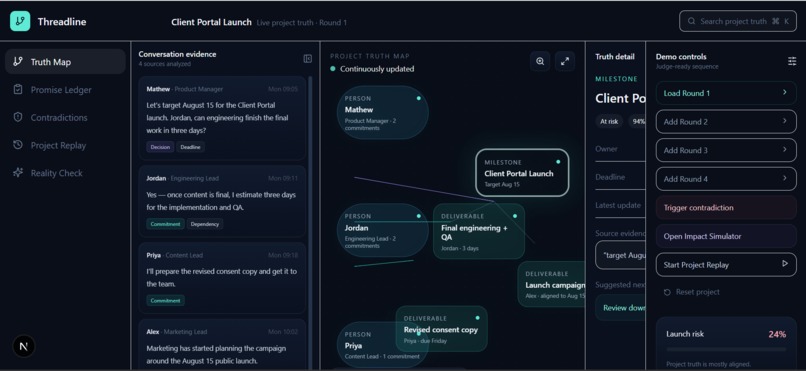
Task: Click the Reset project label
Action: coord(698,292)
